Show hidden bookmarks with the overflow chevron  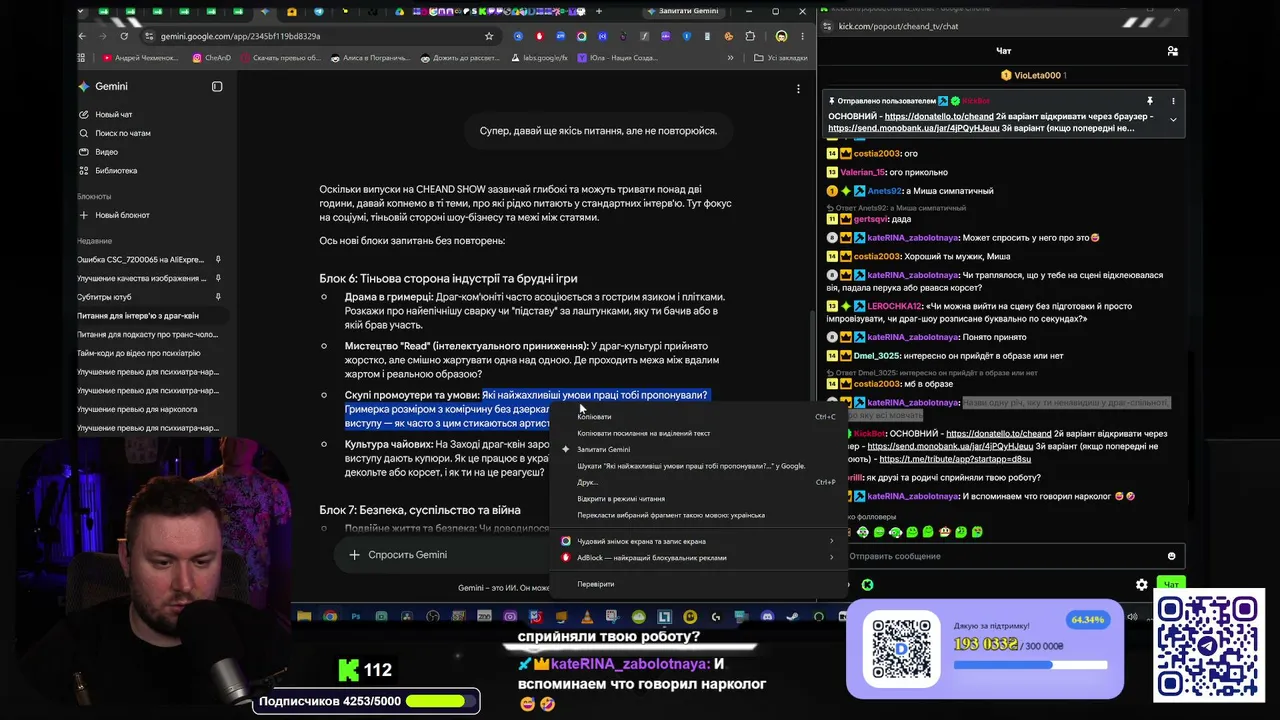click(732, 58)
